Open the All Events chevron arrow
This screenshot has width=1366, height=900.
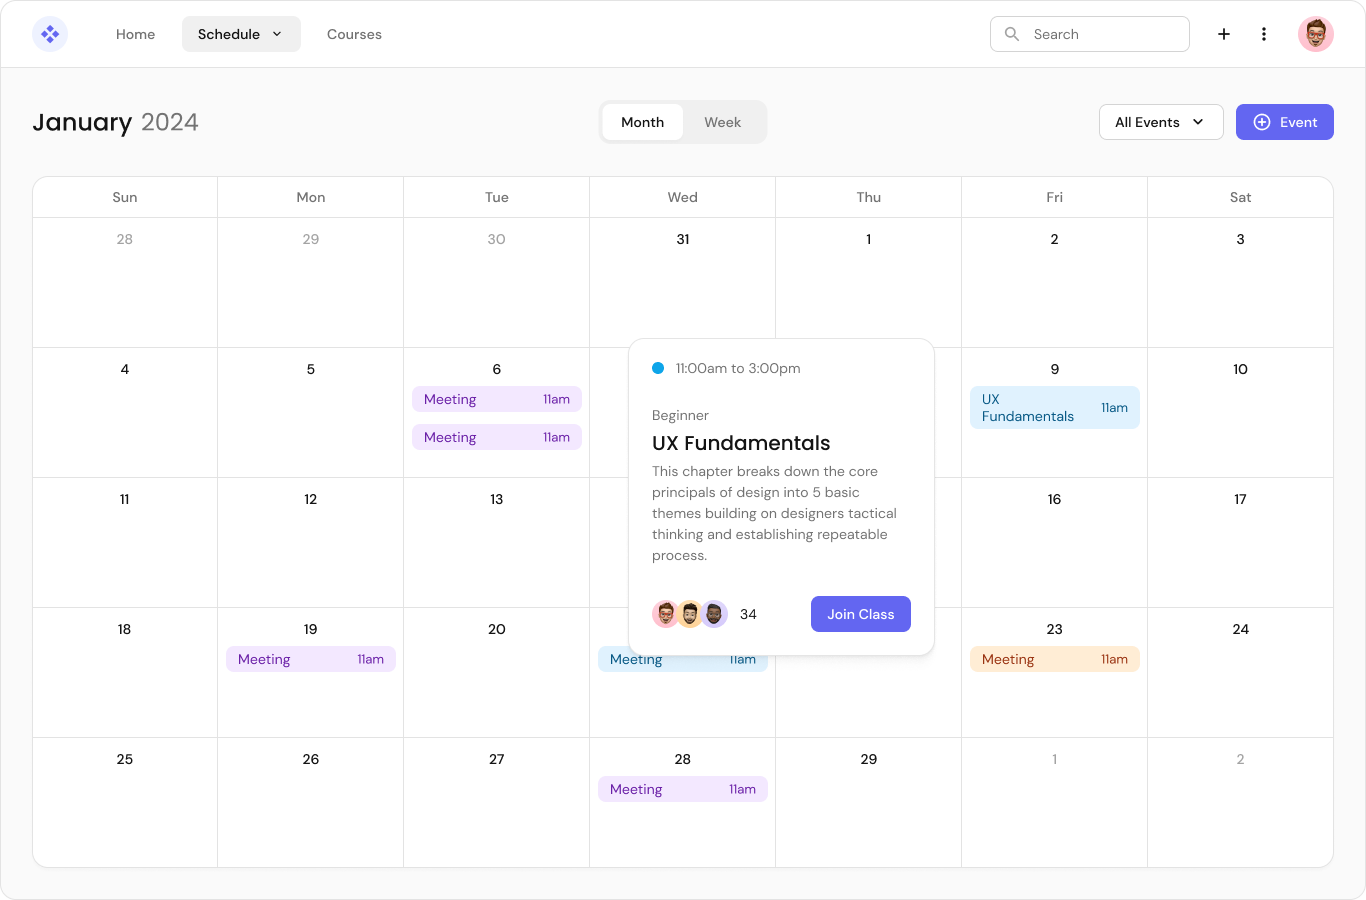click(x=1198, y=122)
